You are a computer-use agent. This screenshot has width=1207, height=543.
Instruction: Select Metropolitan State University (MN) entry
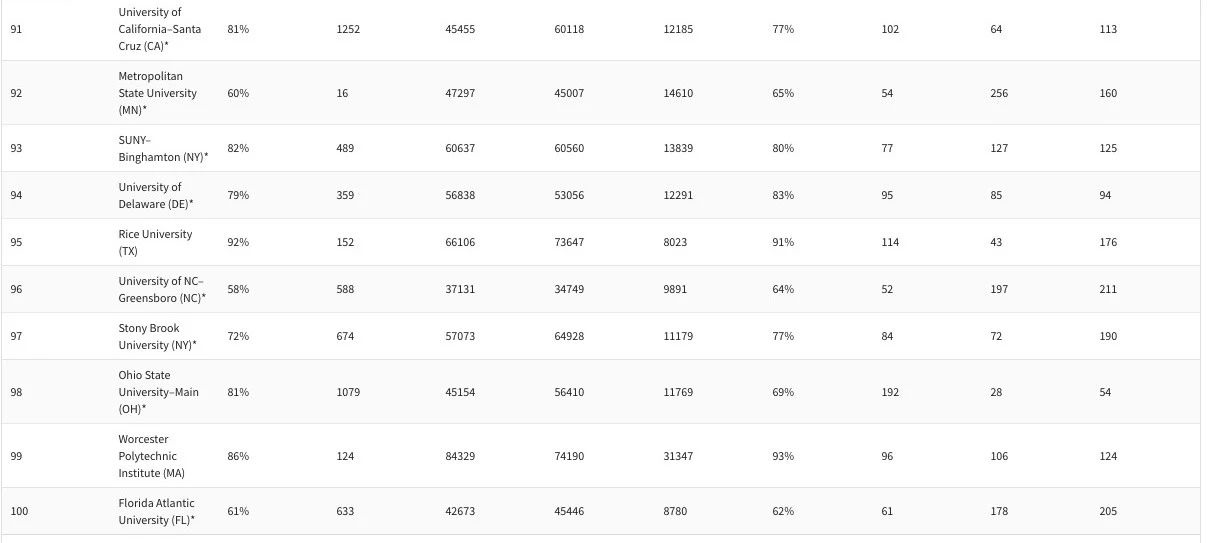click(158, 93)
